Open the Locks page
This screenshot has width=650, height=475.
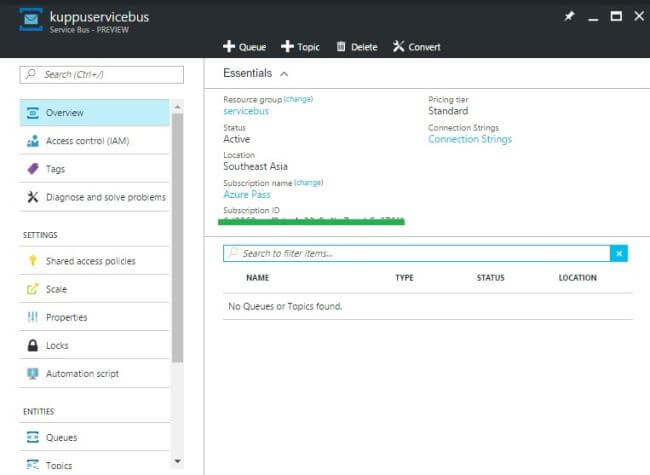coord(94,345)
